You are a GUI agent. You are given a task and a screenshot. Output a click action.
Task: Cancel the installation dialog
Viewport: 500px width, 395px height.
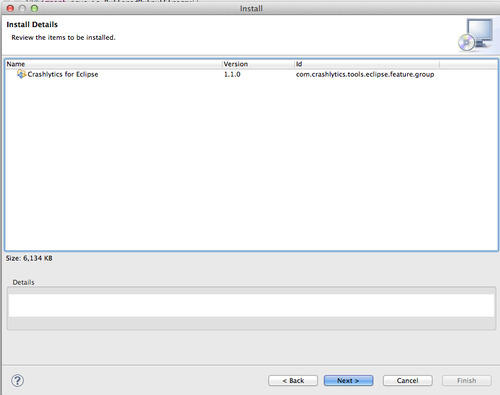coord(408,380)
